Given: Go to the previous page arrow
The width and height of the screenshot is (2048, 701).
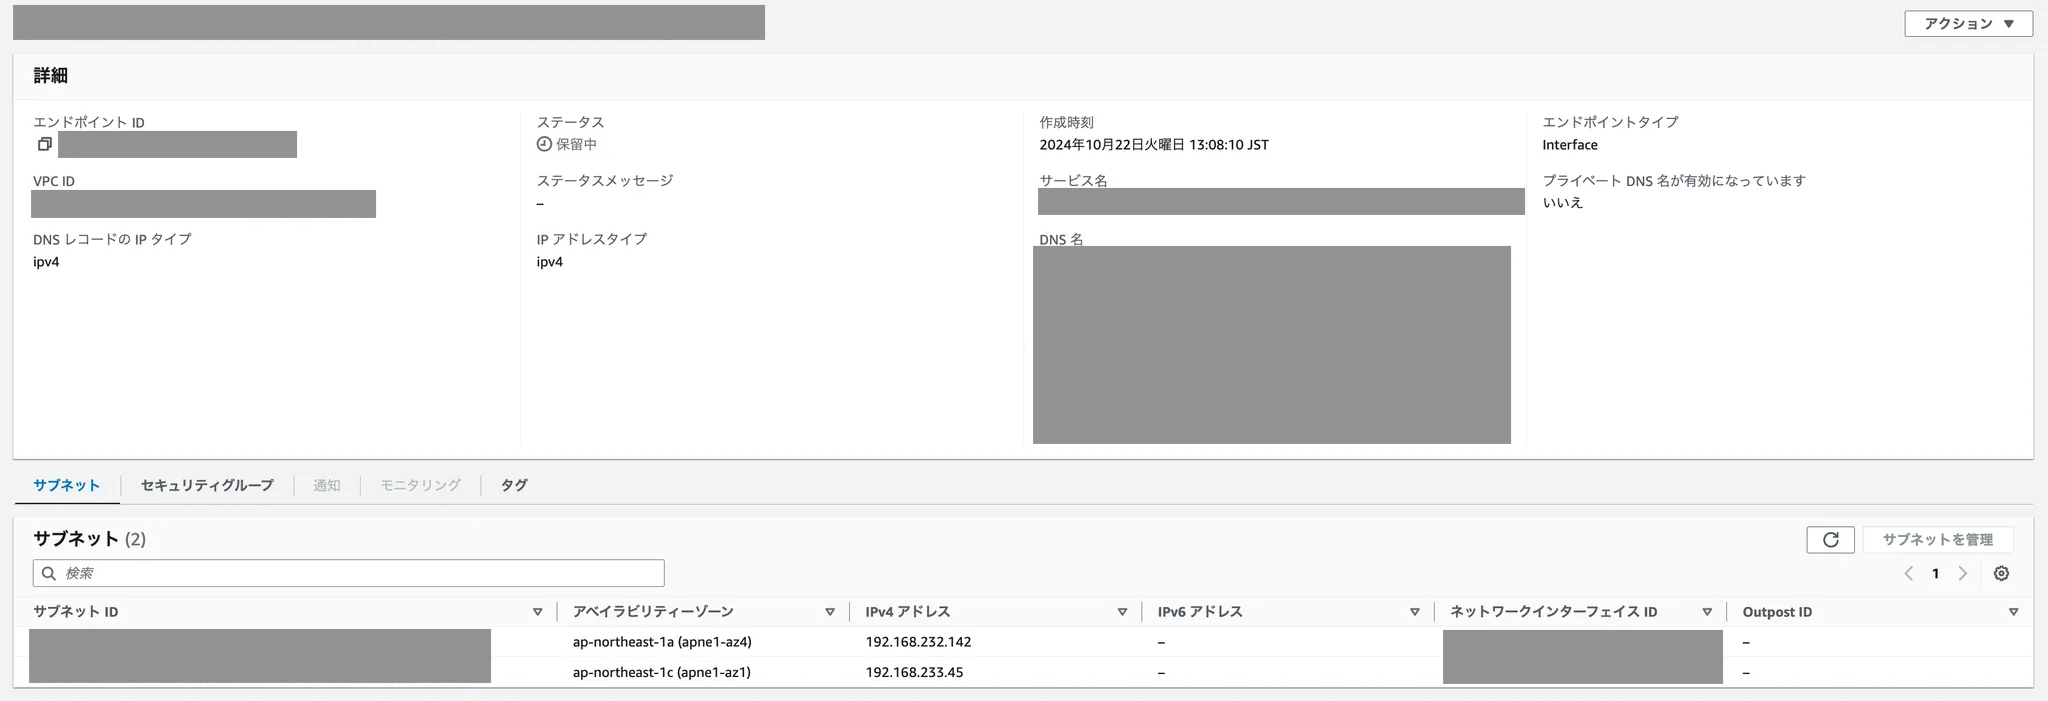Looking at the screenshot, I should (x=1908, y=573).
